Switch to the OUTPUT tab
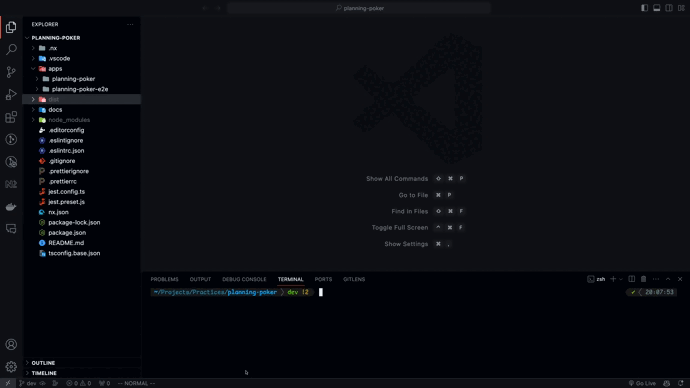 point(200,279)
